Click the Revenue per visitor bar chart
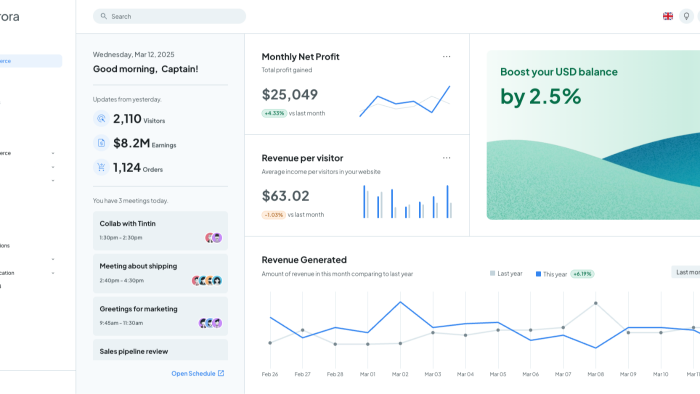700x394 pixels. (x=407, y=202)
